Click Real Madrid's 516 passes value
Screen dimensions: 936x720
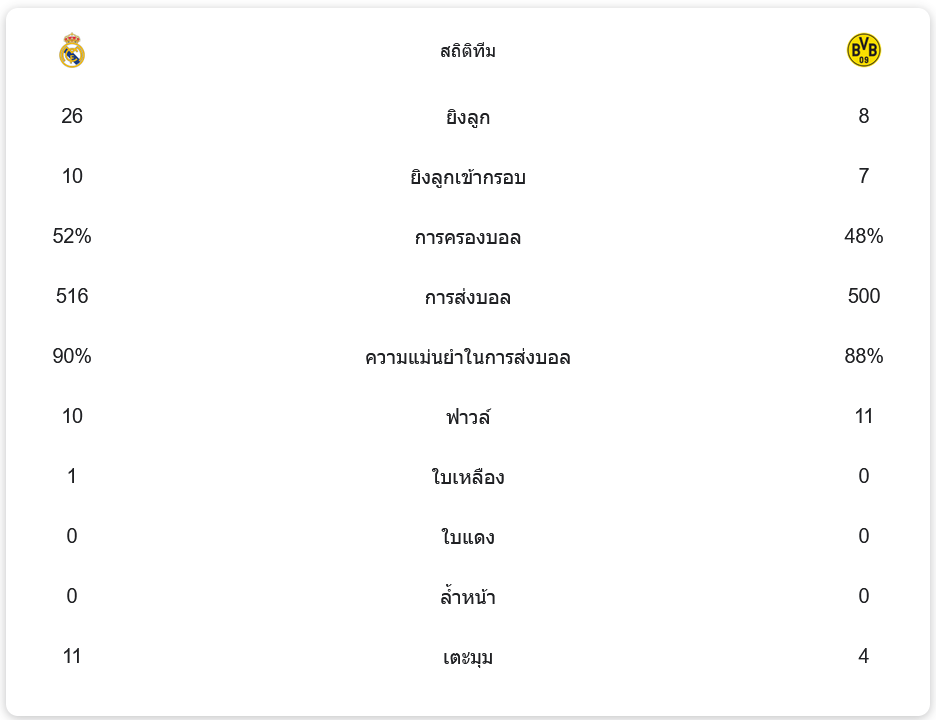72,296
